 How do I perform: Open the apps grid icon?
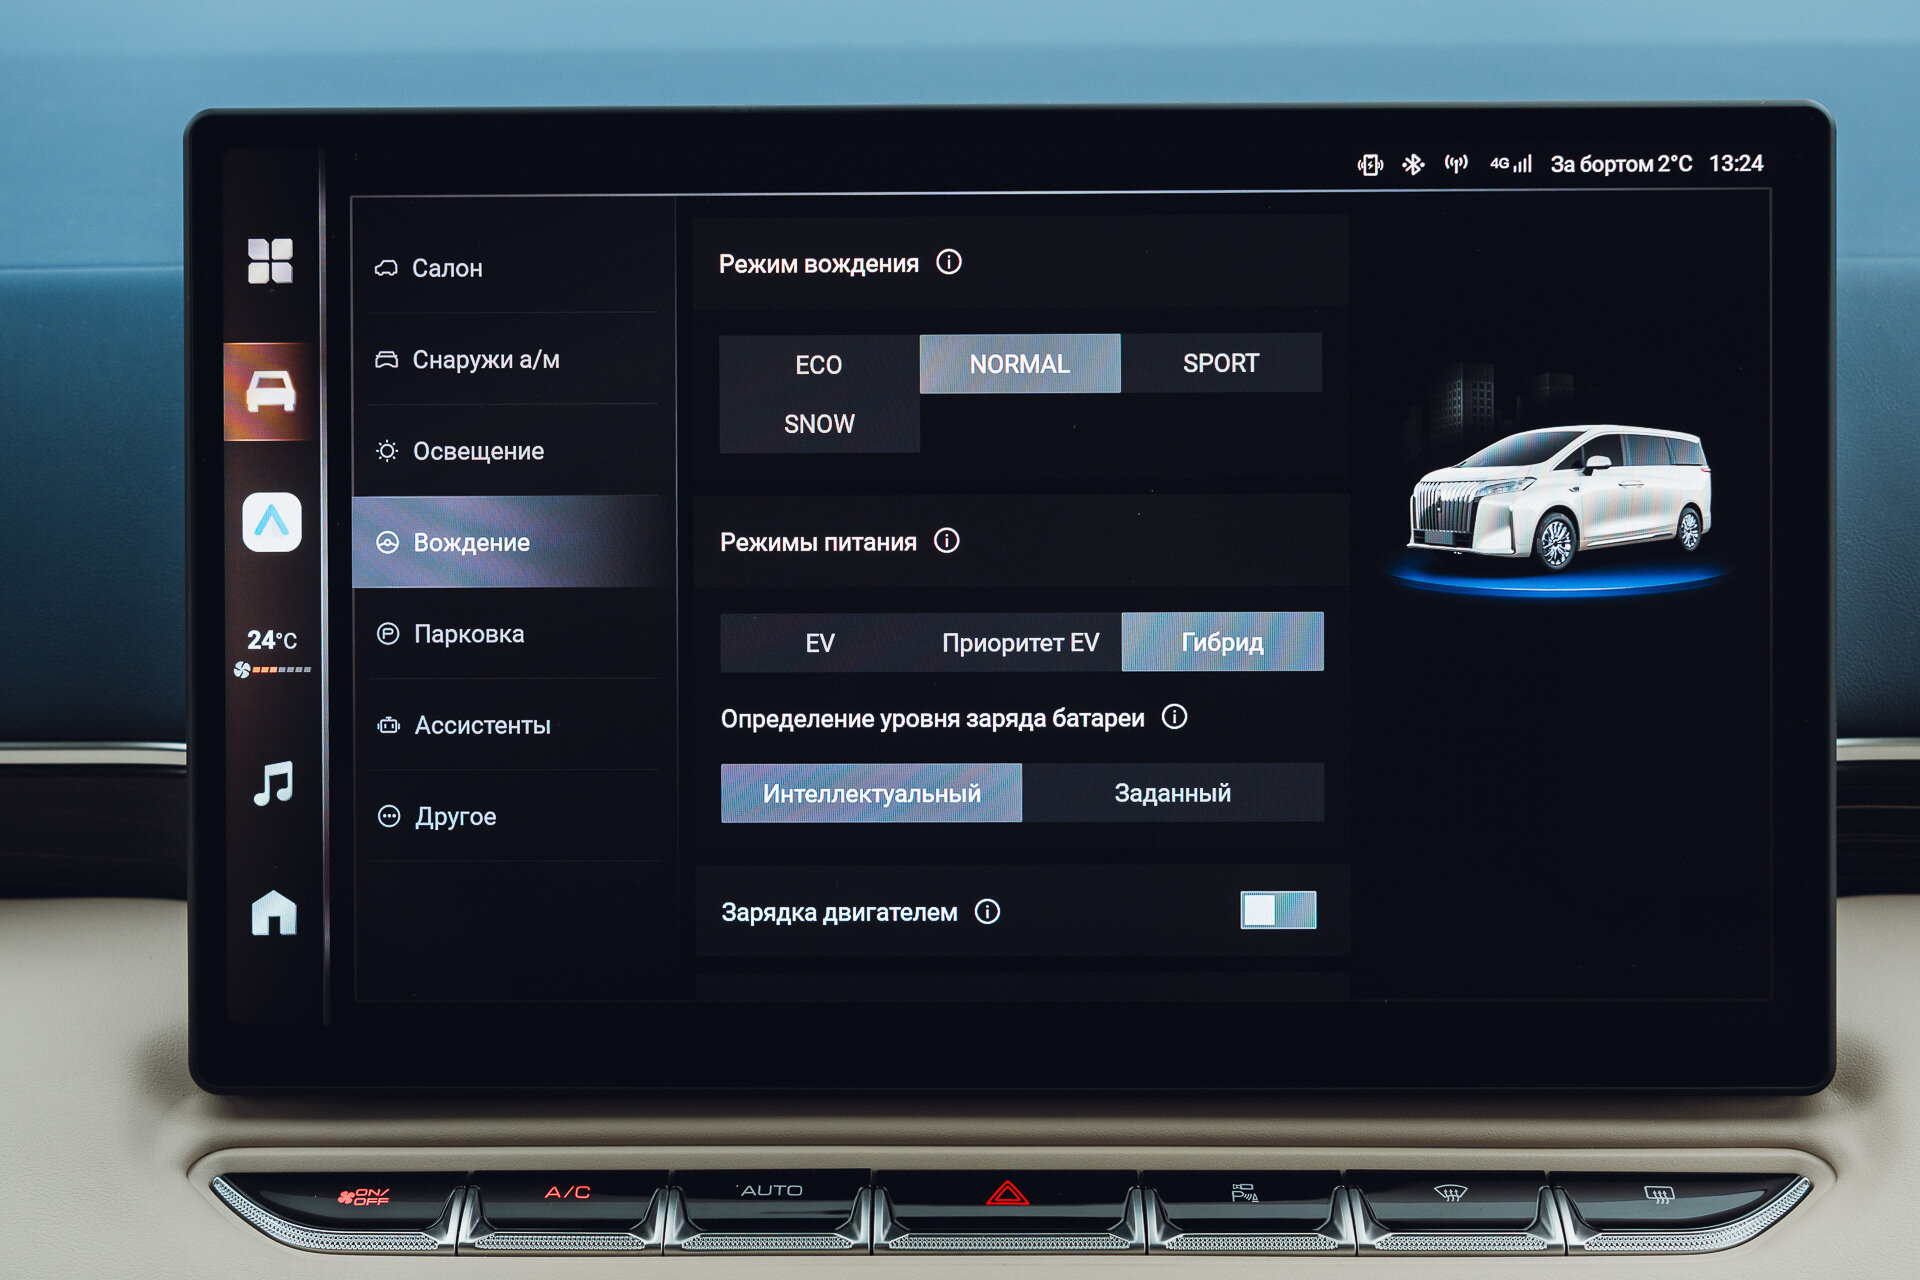tap(270, 261)
